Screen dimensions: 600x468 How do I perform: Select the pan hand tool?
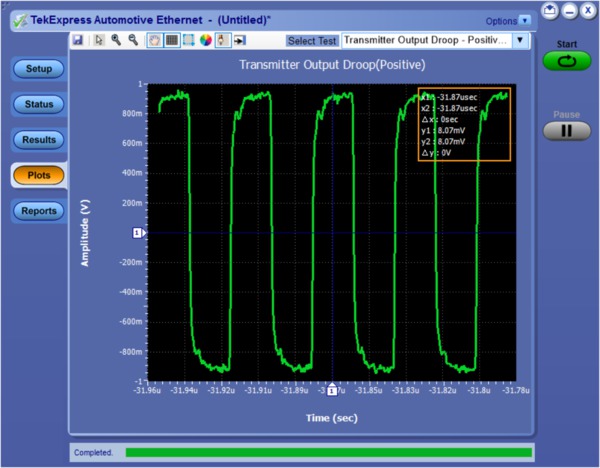click(x=154, y=40)
